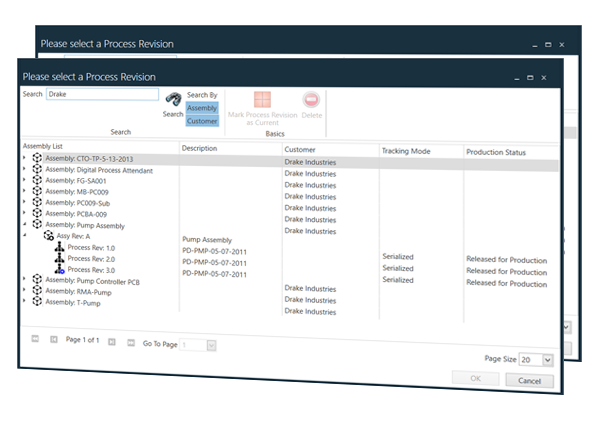Open the Go To Page dropdown
This screenshot has height=428, width=601.
tap(211, 346)
